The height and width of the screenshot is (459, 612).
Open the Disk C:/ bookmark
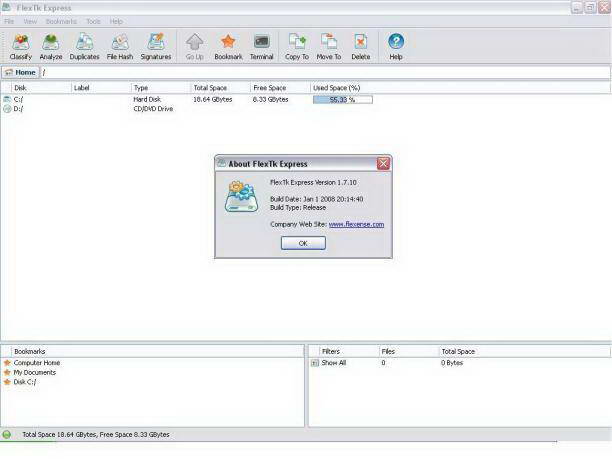(x=25, y=382)
